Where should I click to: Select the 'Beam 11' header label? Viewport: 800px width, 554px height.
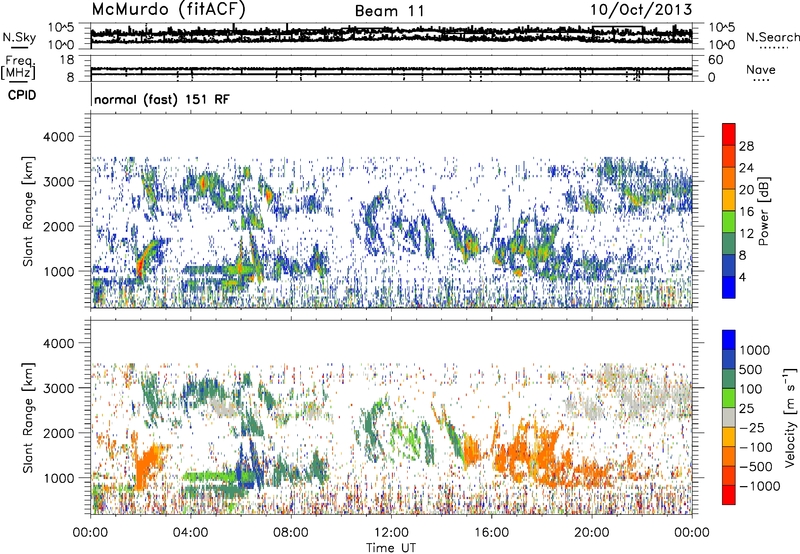[389, 11]
